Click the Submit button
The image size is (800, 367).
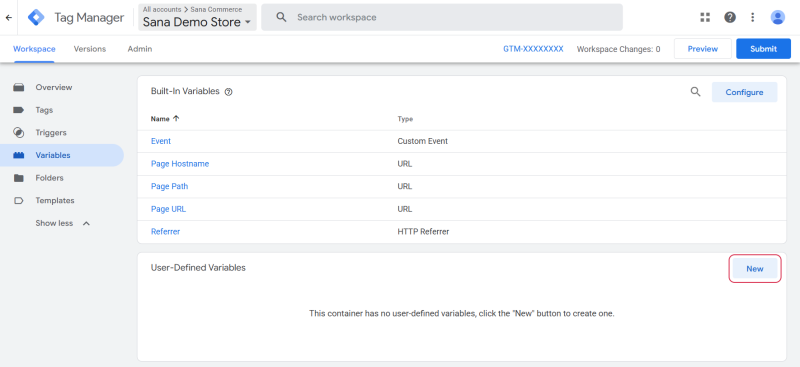tap(763, 49)
